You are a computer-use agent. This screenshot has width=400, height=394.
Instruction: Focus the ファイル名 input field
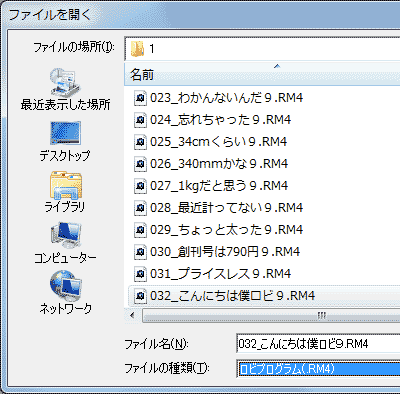(318, 344)
